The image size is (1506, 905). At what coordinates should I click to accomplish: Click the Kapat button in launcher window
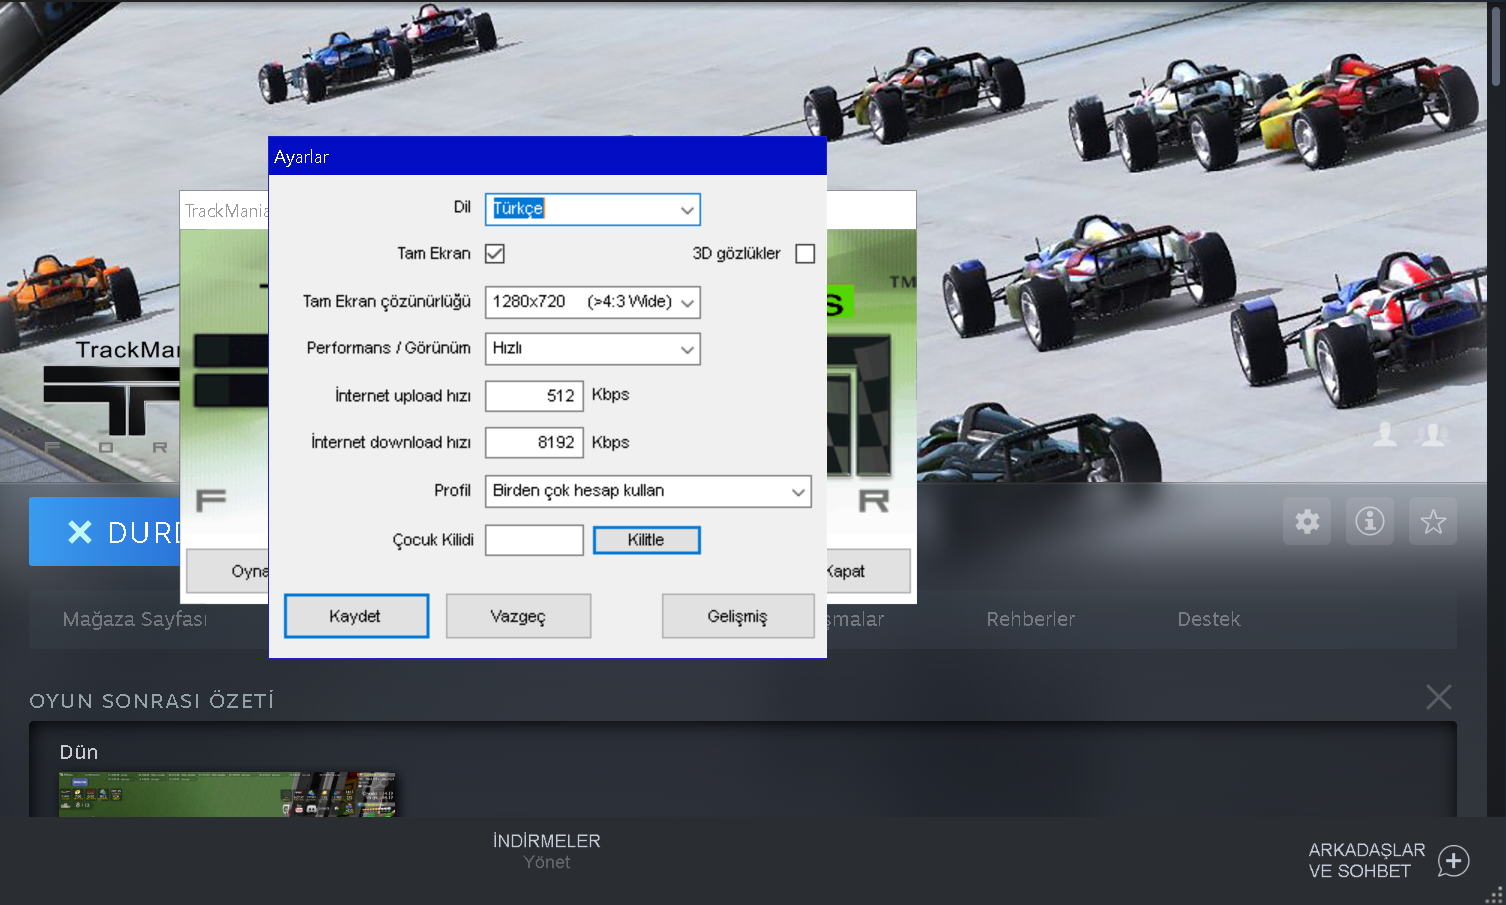[x=868, y=571]
